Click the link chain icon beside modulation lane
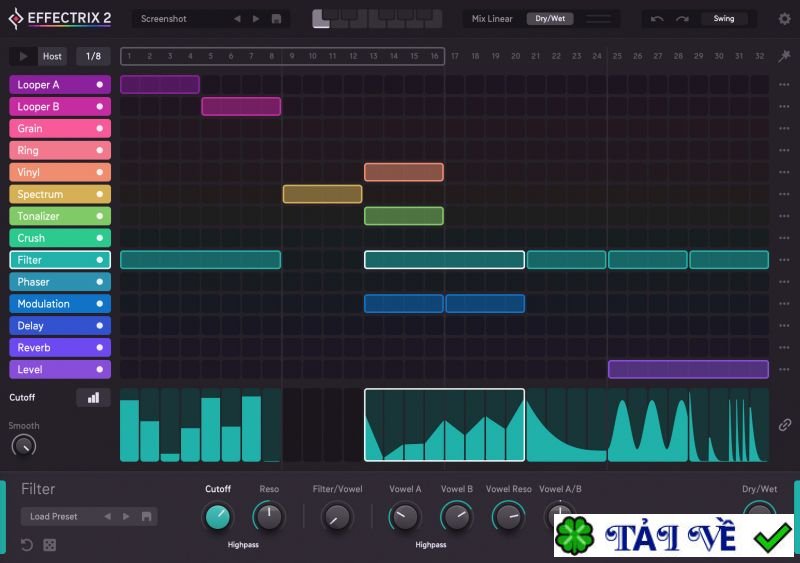The height and width of the screenshot is (563, 800). pos(785,425)
